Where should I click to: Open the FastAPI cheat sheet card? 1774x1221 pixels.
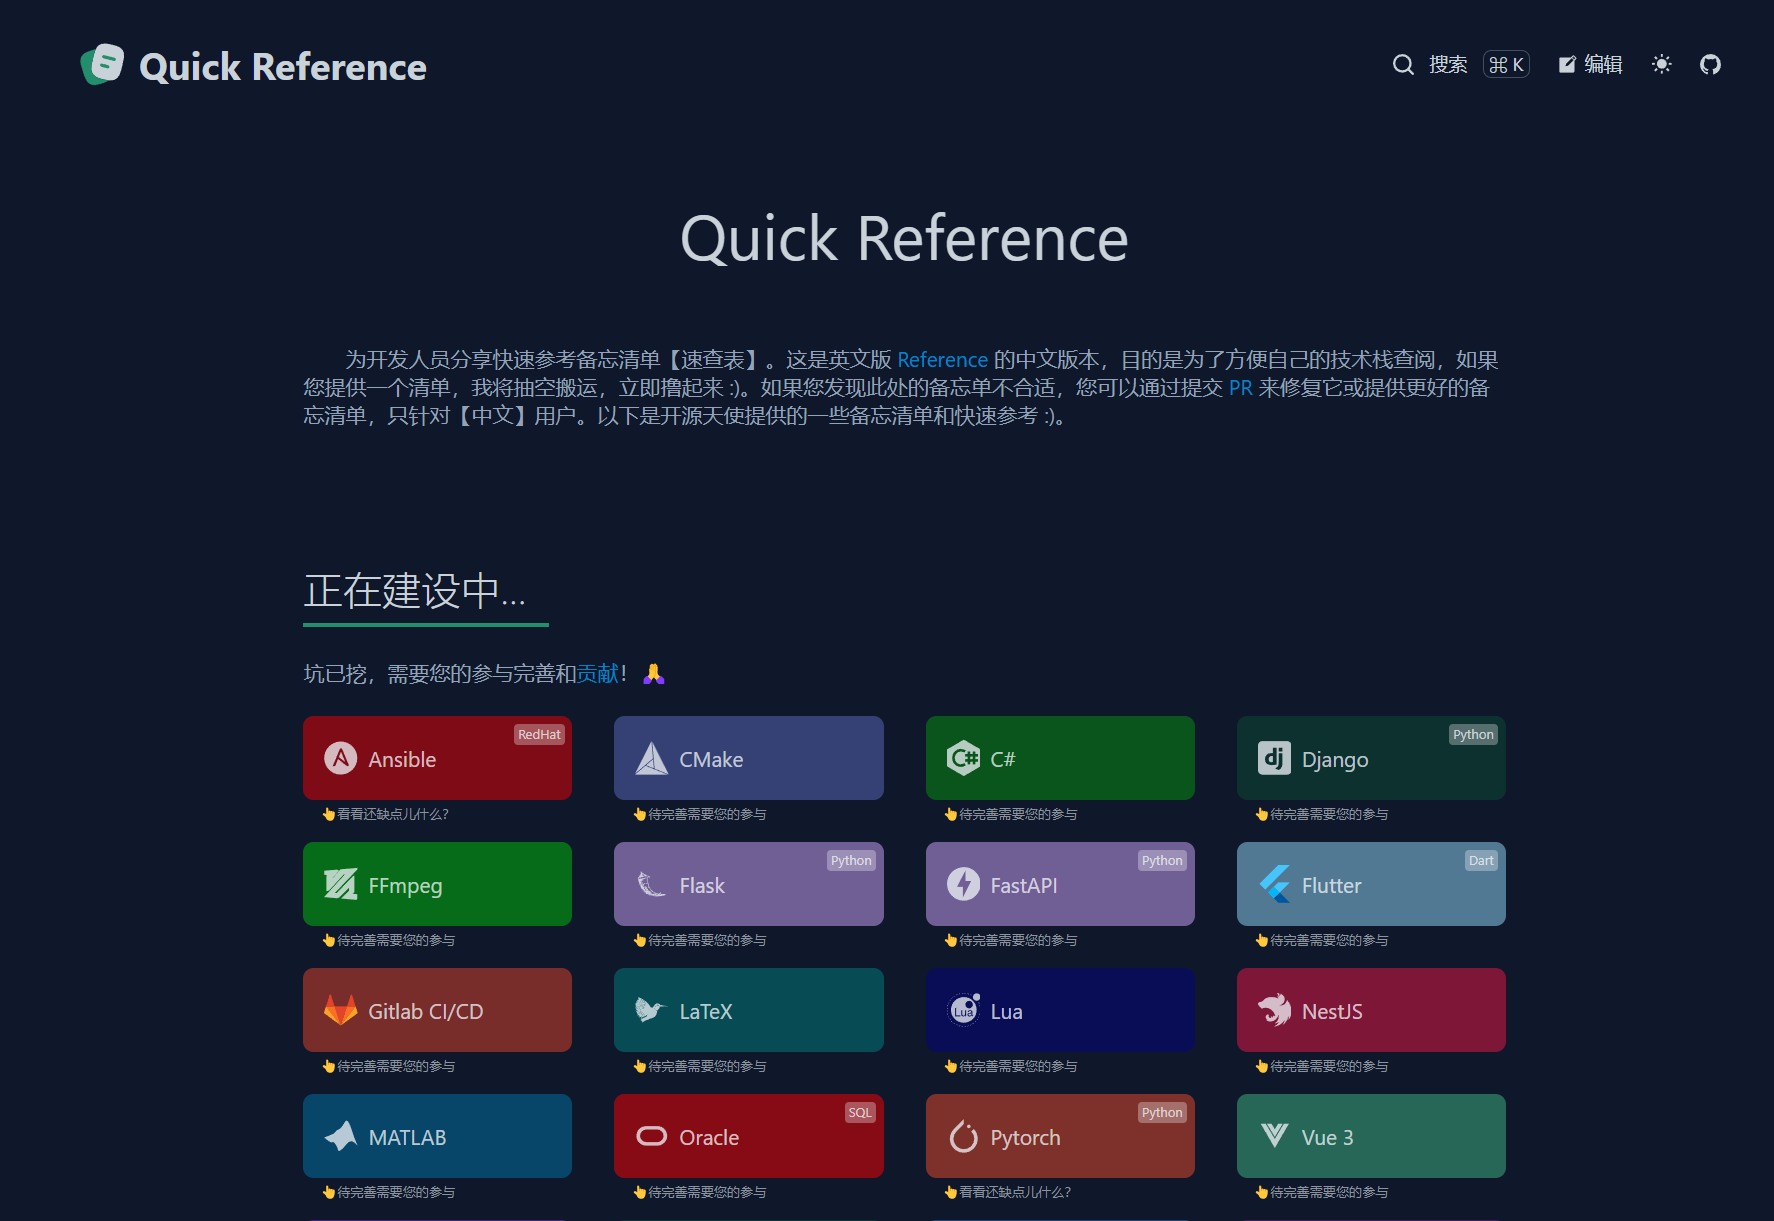coord(1060,884)
